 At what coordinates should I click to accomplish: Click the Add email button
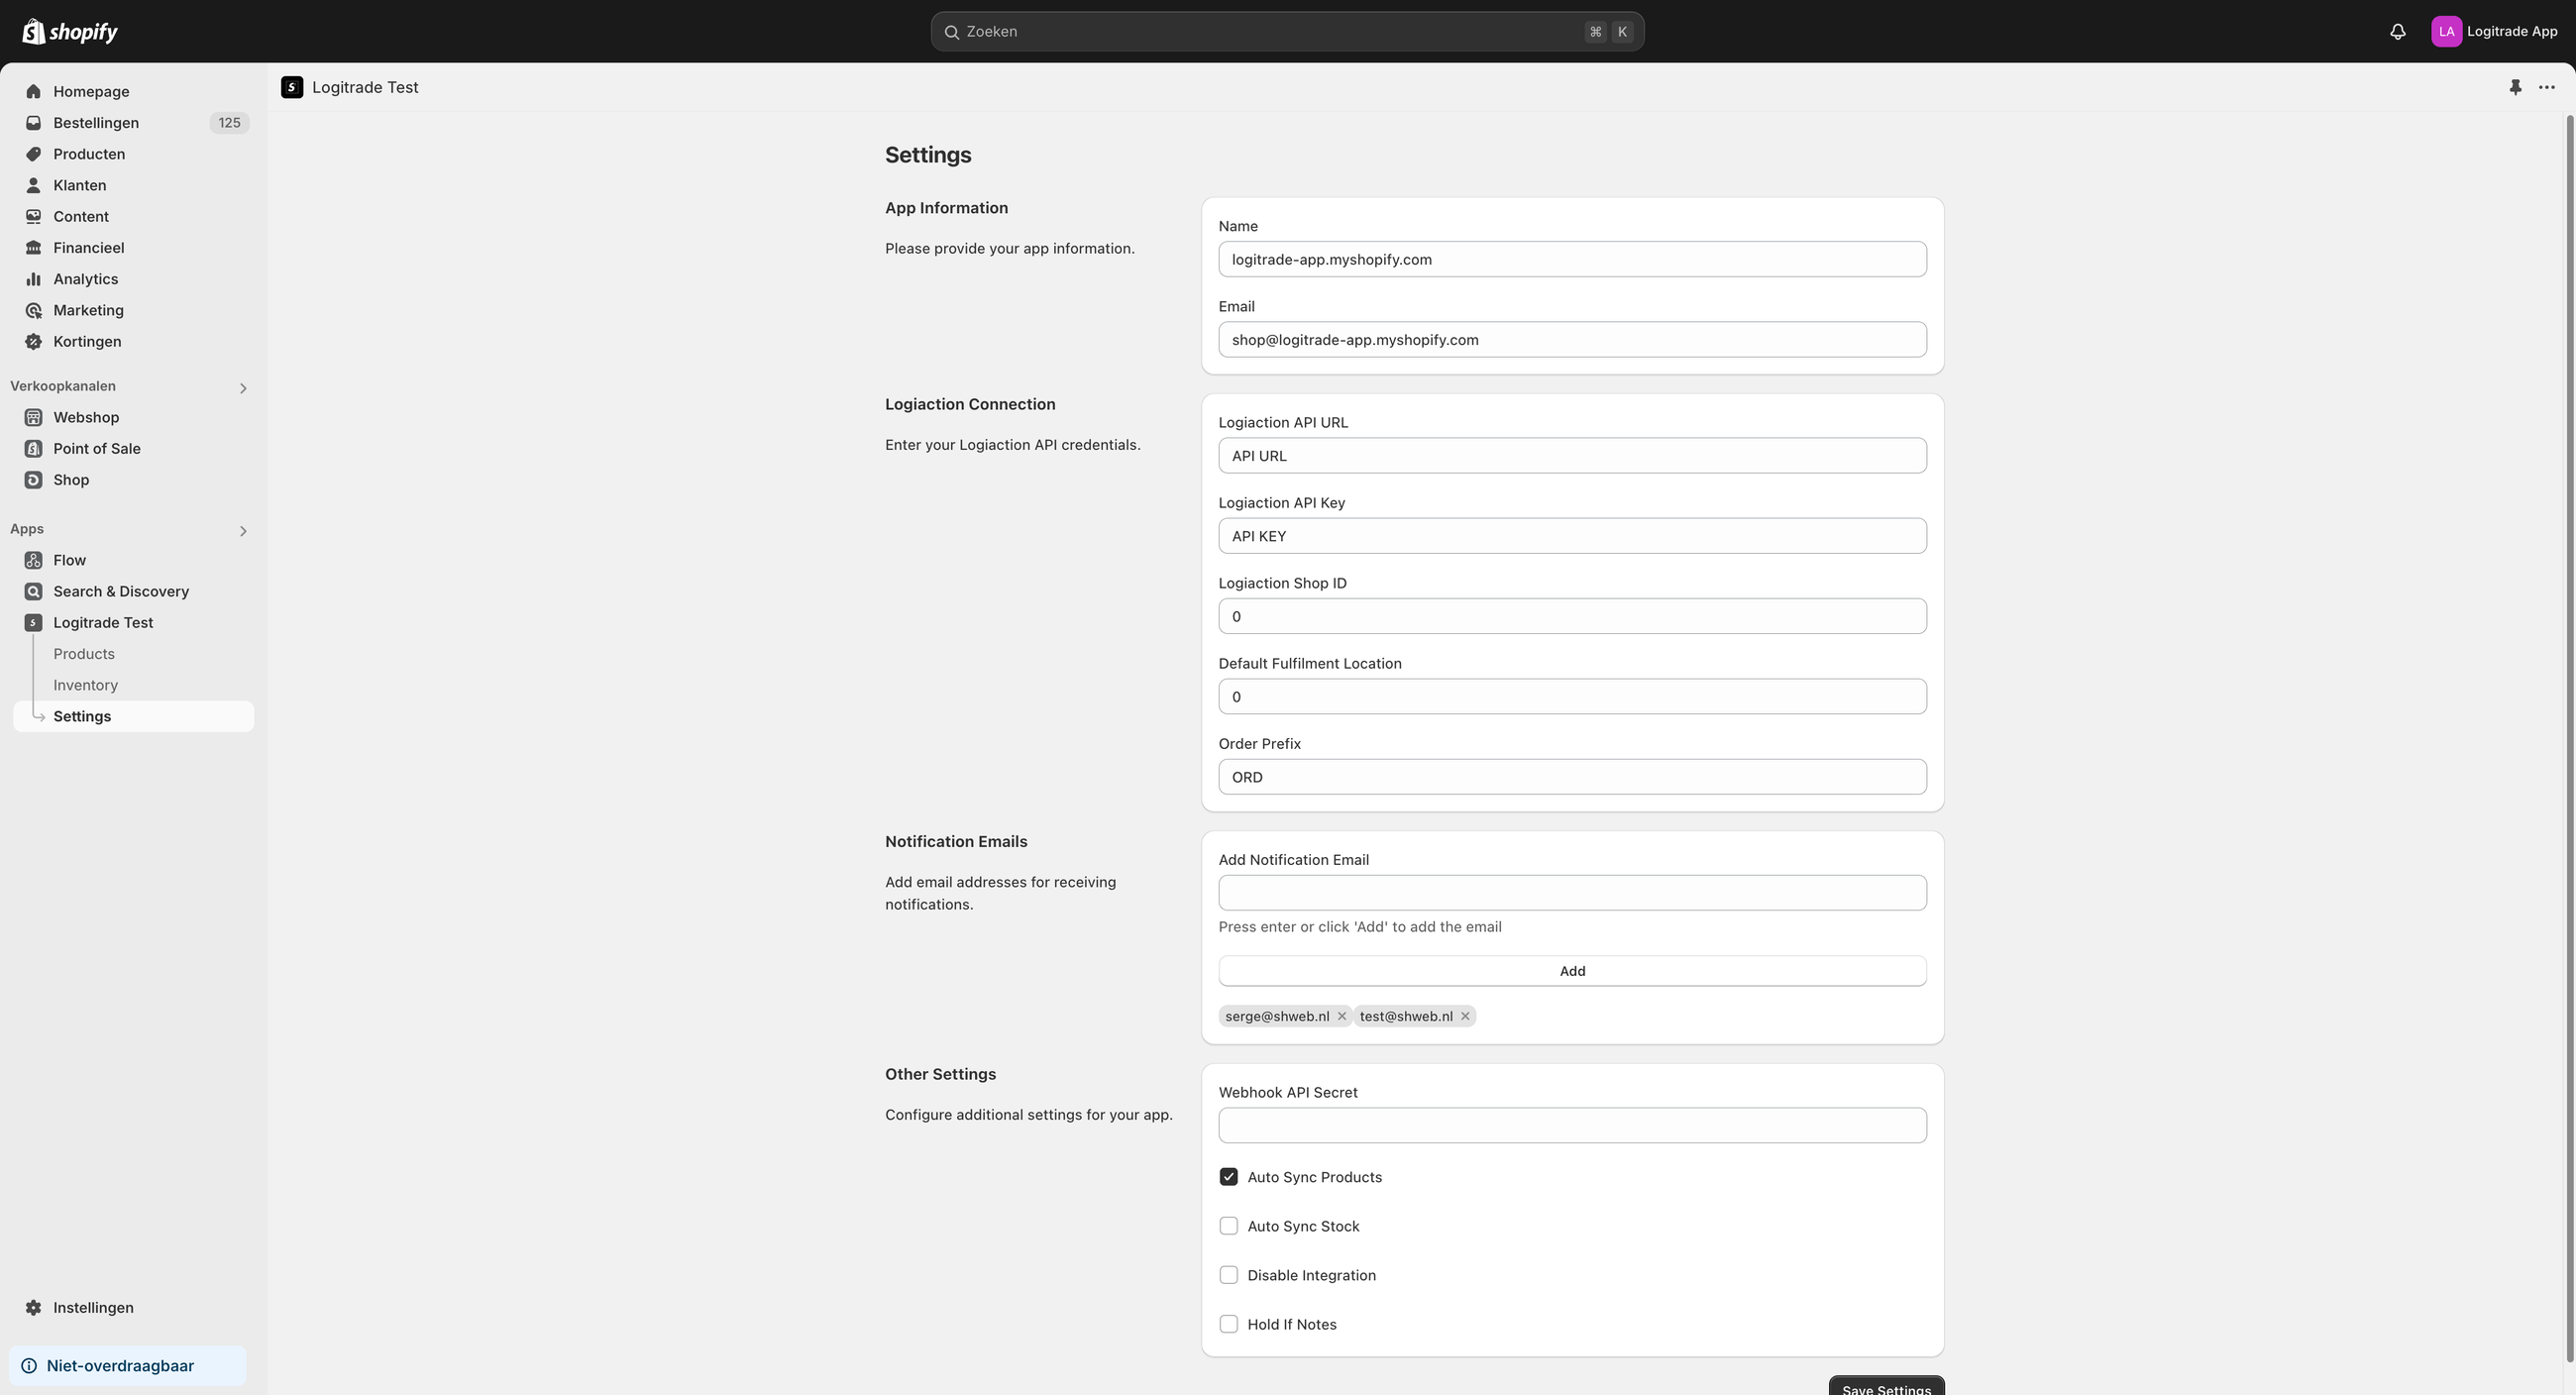1572,971
